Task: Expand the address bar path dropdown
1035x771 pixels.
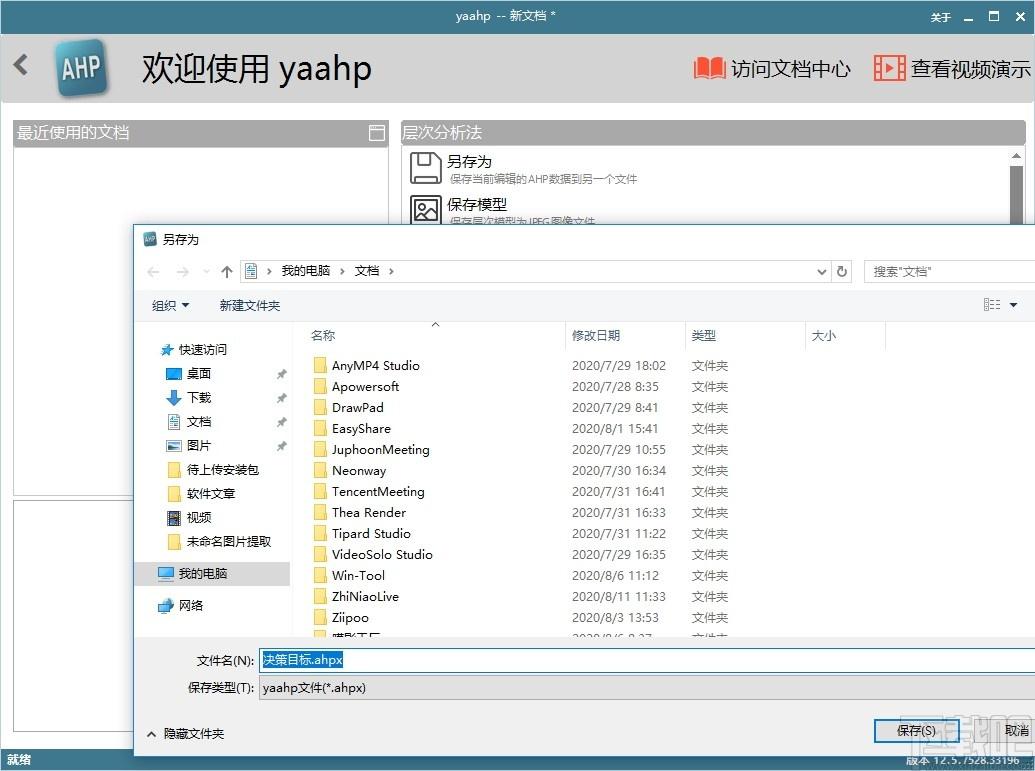Action: 821,271
